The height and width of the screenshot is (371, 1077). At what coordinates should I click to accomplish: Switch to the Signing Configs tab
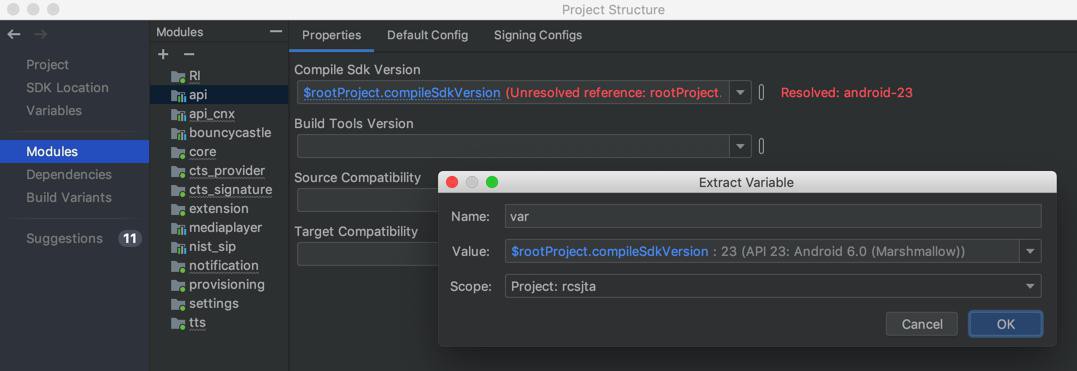pyautogui.click(x=538, y=35)
